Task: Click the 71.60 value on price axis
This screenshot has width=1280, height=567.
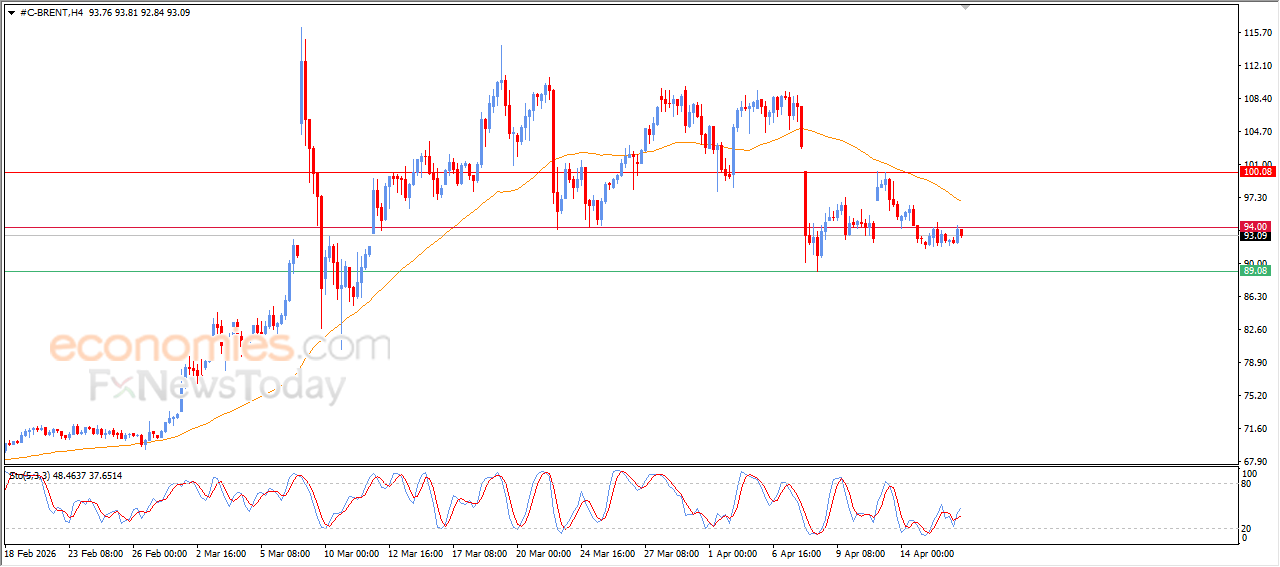Action: click(1255, 429)
